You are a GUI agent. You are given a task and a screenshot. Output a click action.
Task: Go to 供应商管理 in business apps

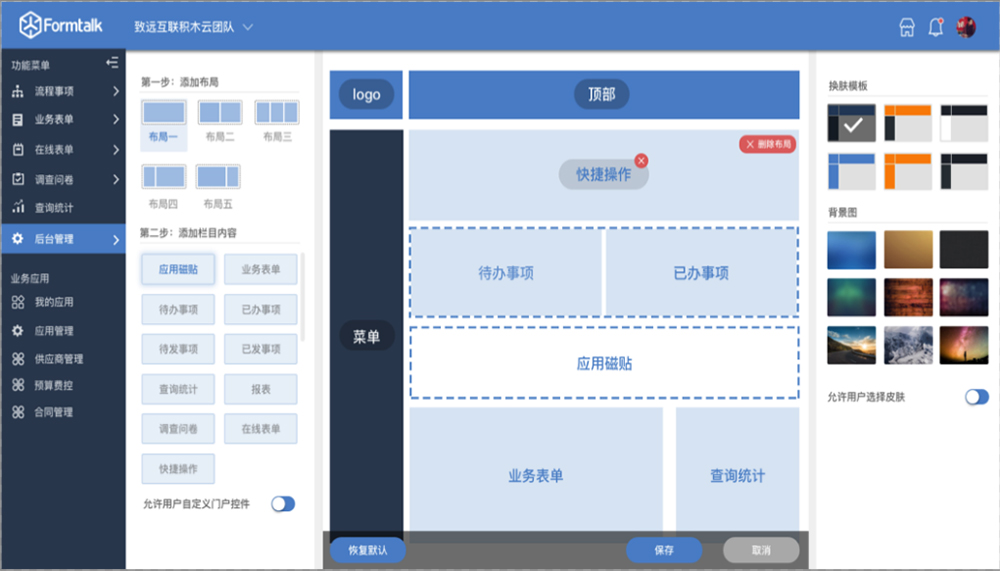pyautogui.click(x=59, y=359)
